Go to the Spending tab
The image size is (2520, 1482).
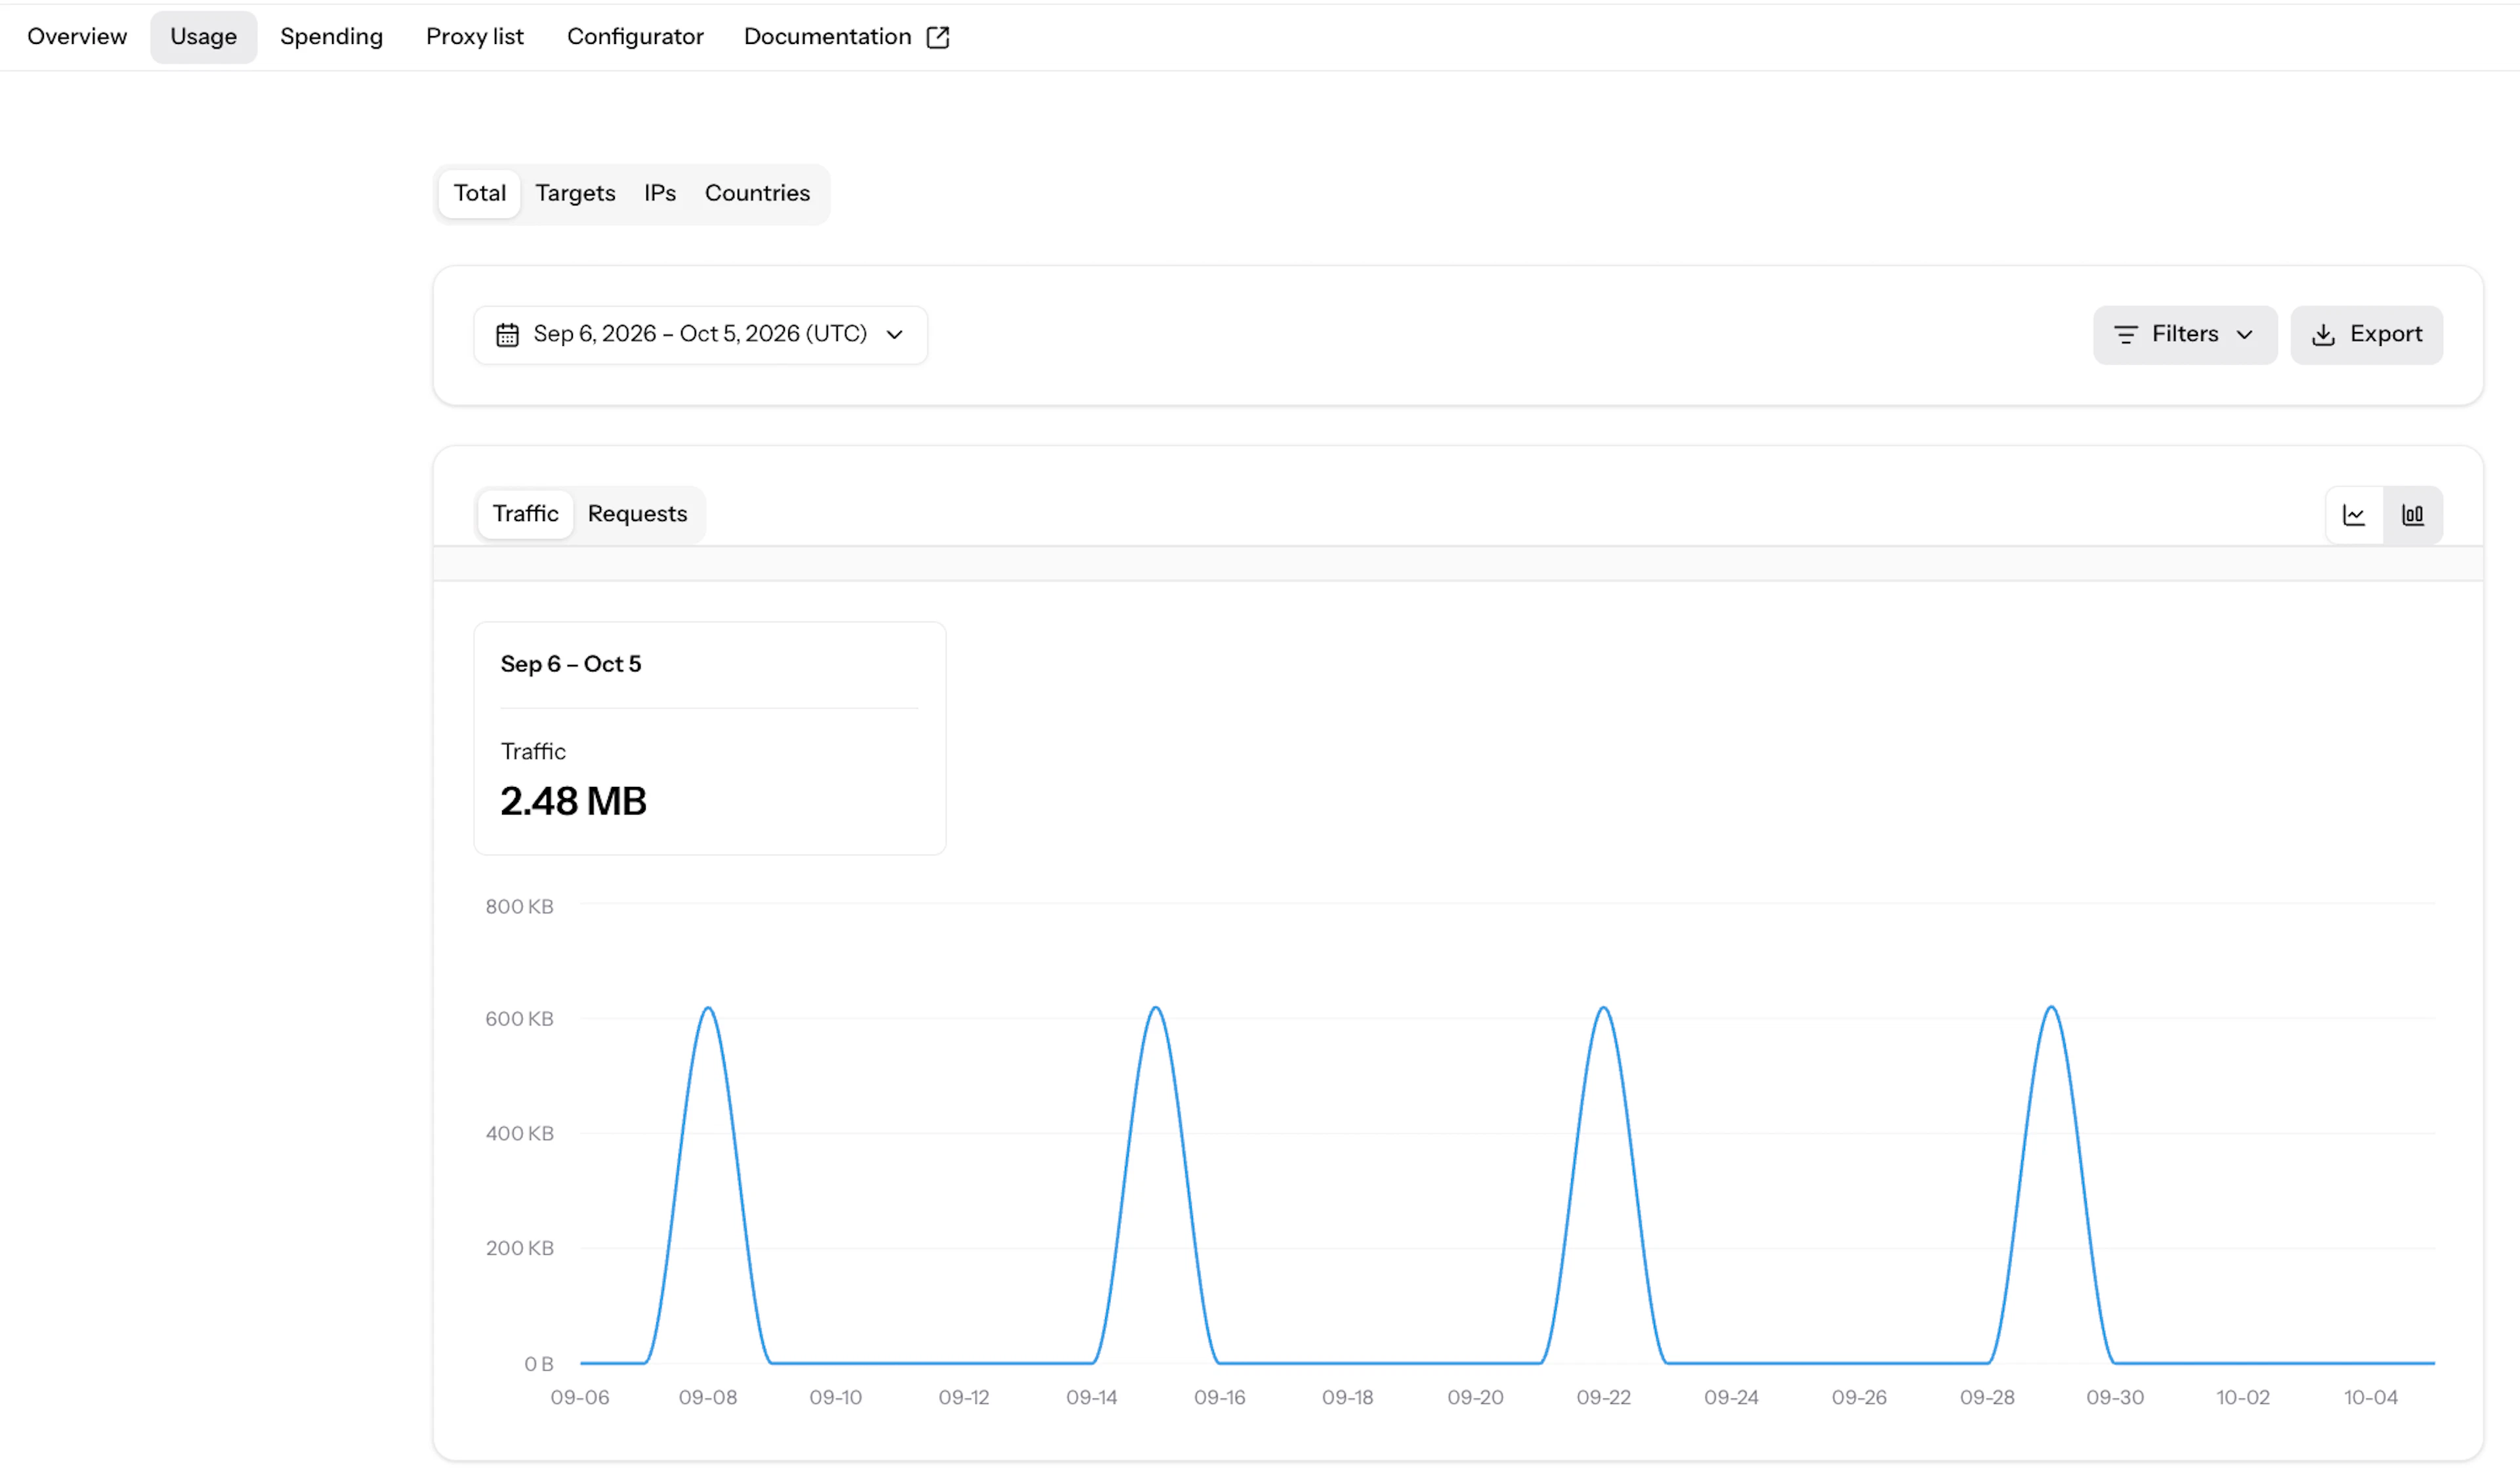331,37
